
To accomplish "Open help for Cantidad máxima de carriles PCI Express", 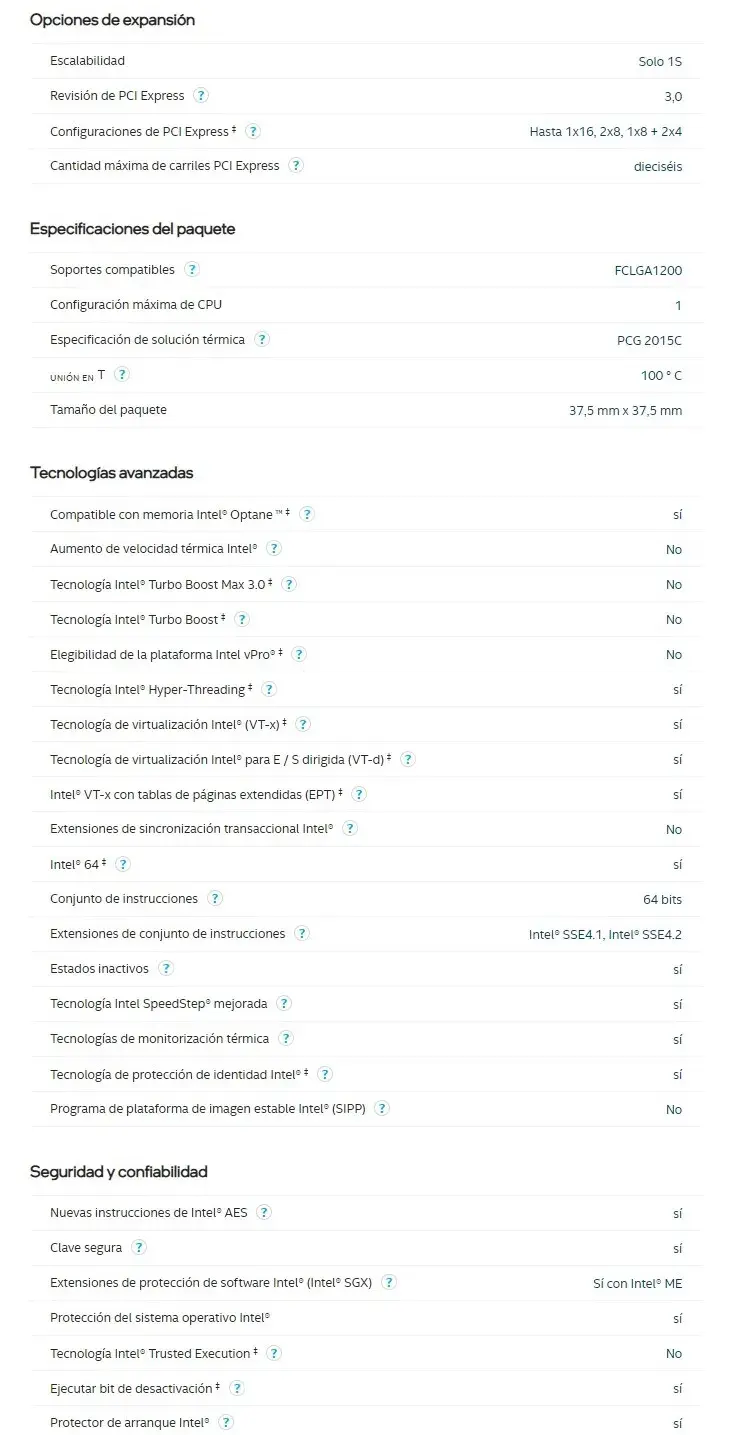I will pyautogui.click(x=296, y=166).
